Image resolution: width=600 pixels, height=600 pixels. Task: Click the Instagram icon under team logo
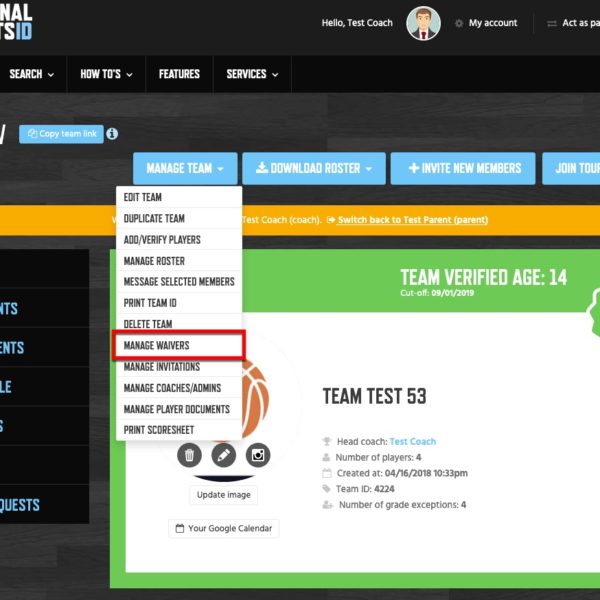tap(258, 456)
